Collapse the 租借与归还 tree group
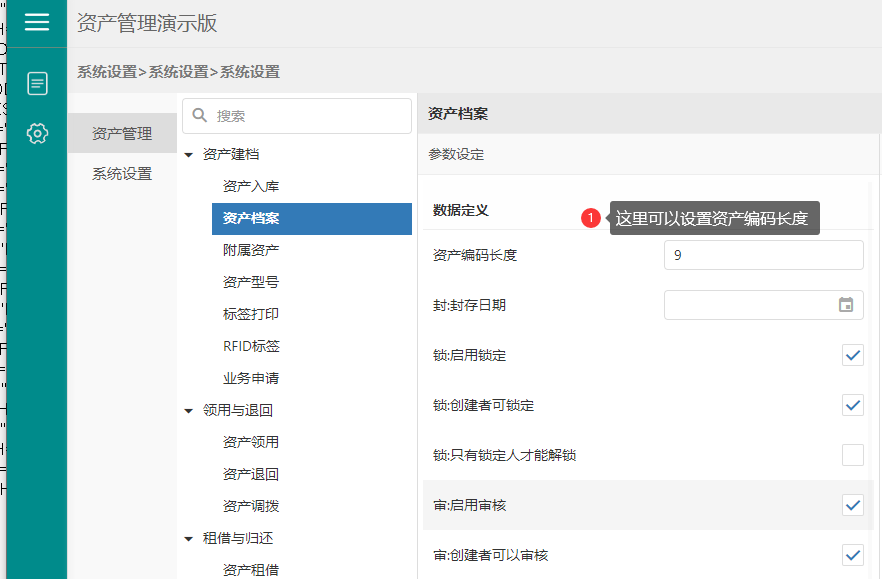The image size is (882, 579). 189,538
